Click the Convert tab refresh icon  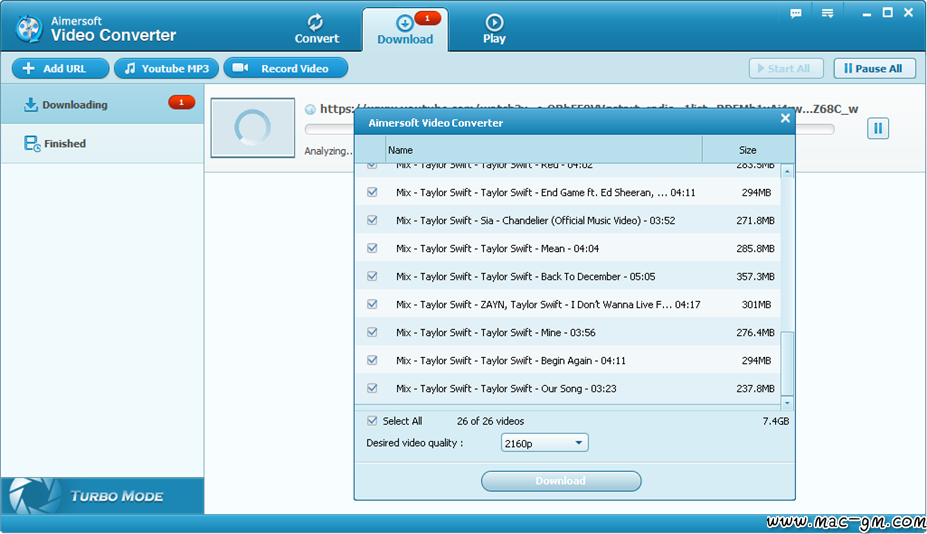(315, 22)
